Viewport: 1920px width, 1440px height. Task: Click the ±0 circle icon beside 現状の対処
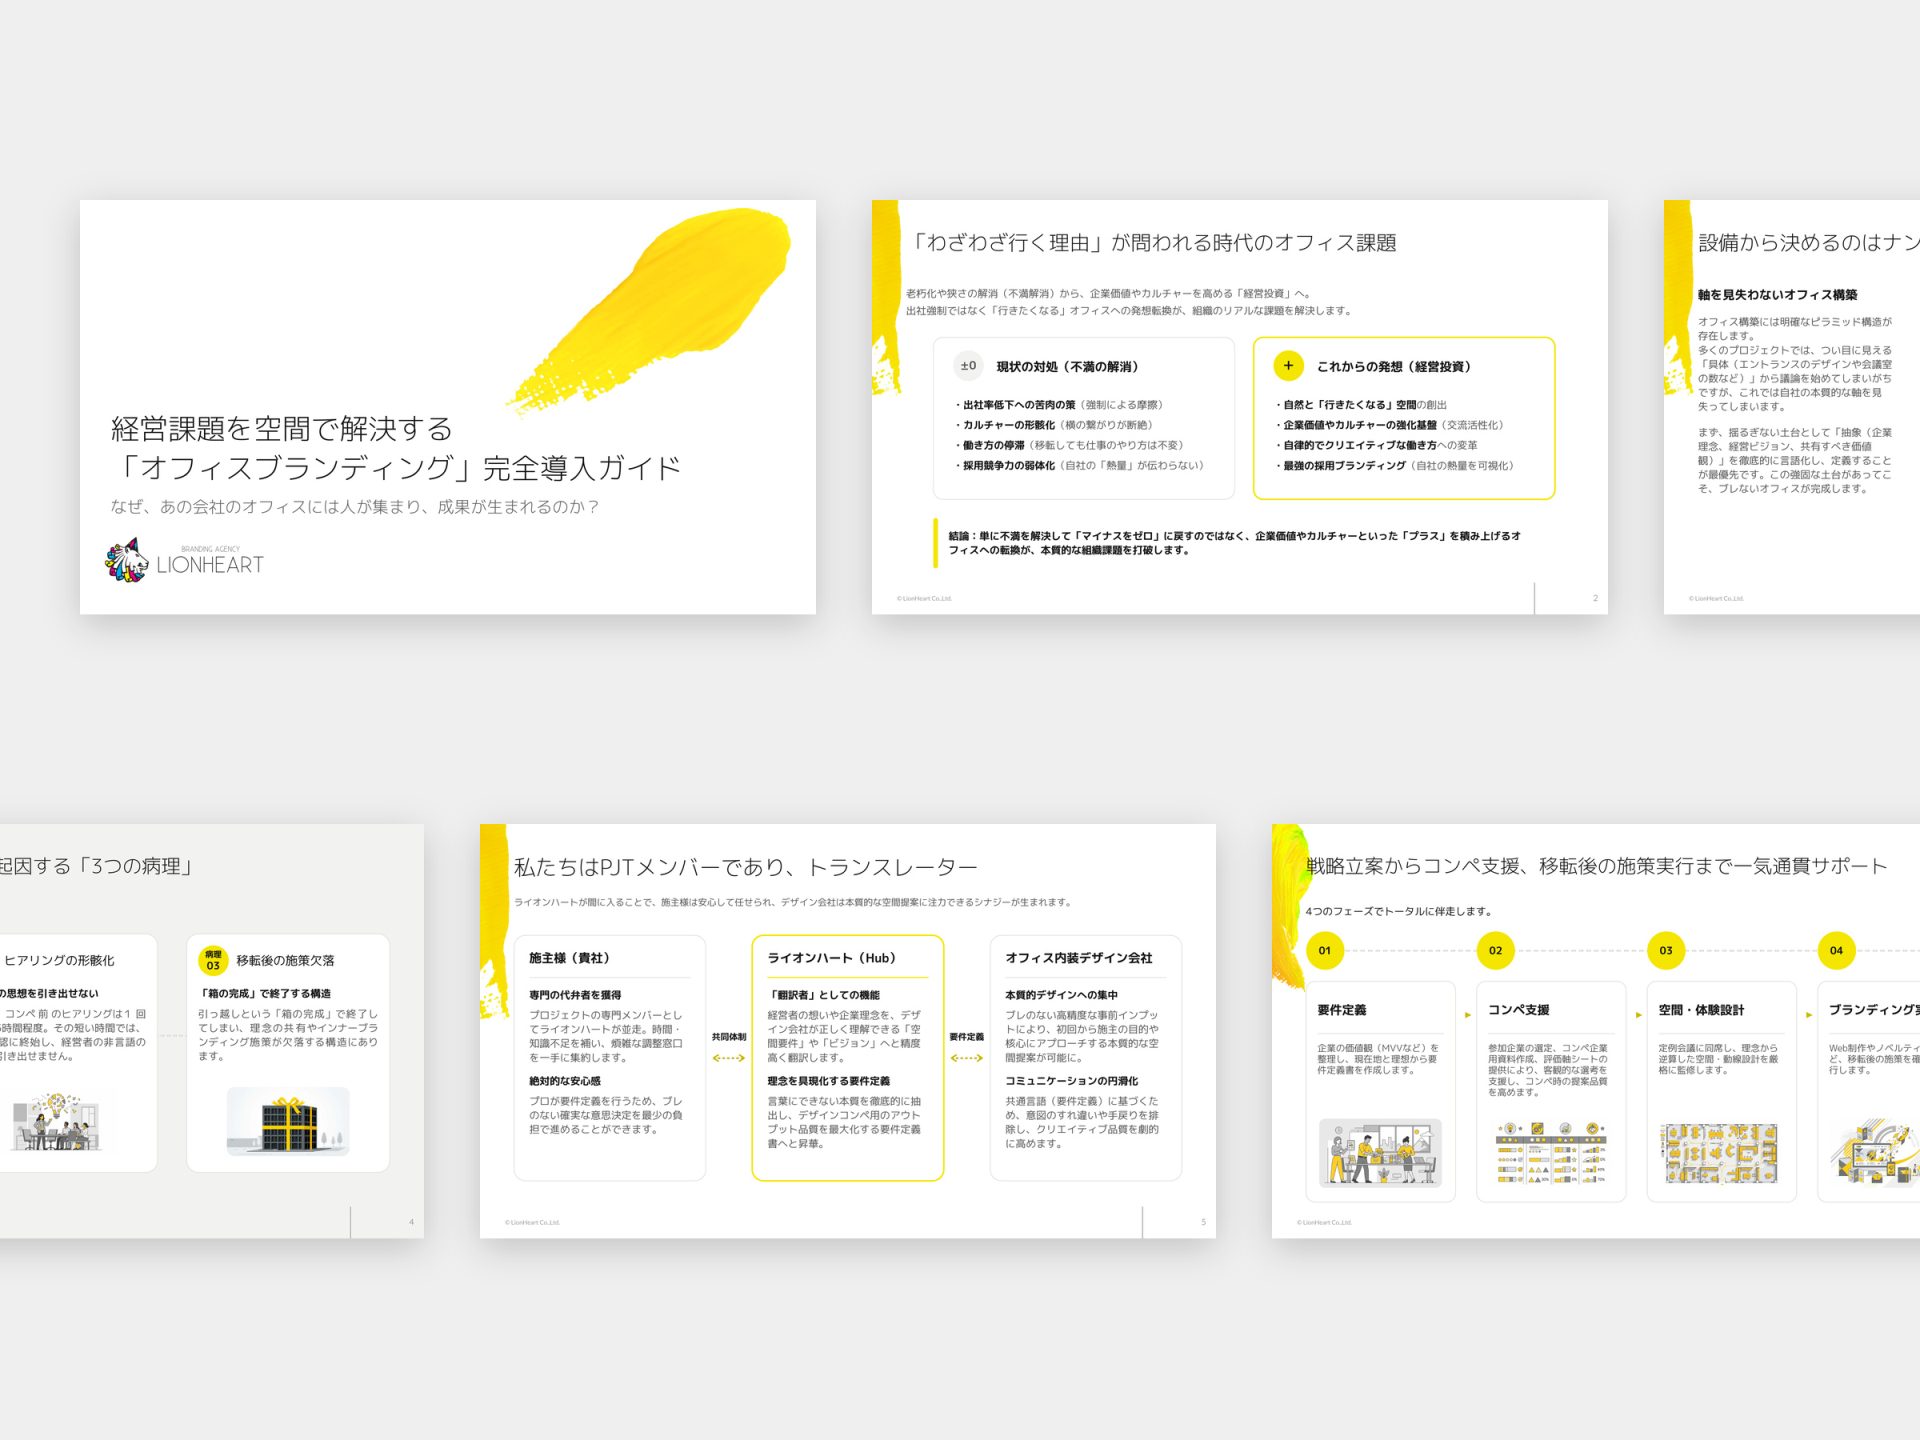[968, 366]
